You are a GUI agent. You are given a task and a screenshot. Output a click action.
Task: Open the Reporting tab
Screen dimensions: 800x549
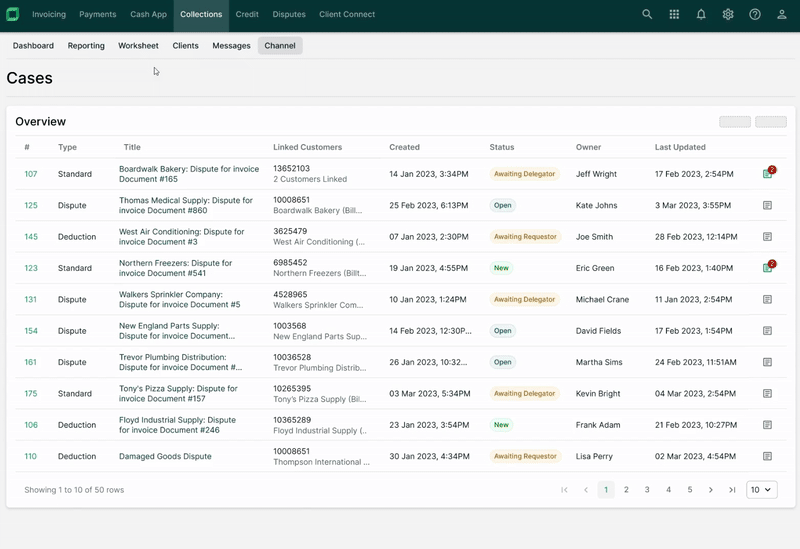click(x=86, y=45)
